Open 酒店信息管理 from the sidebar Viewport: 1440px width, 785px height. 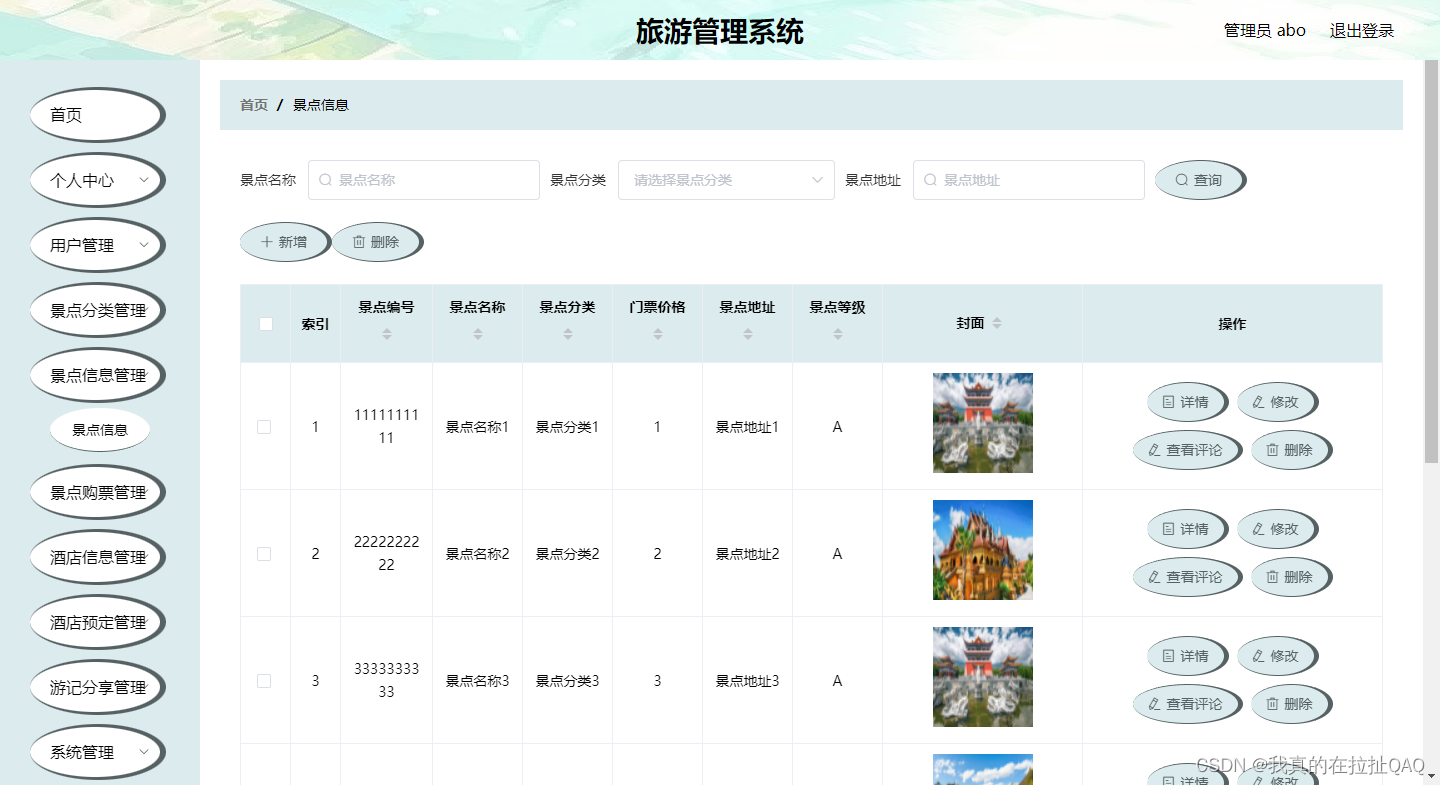tap(97, 557)
